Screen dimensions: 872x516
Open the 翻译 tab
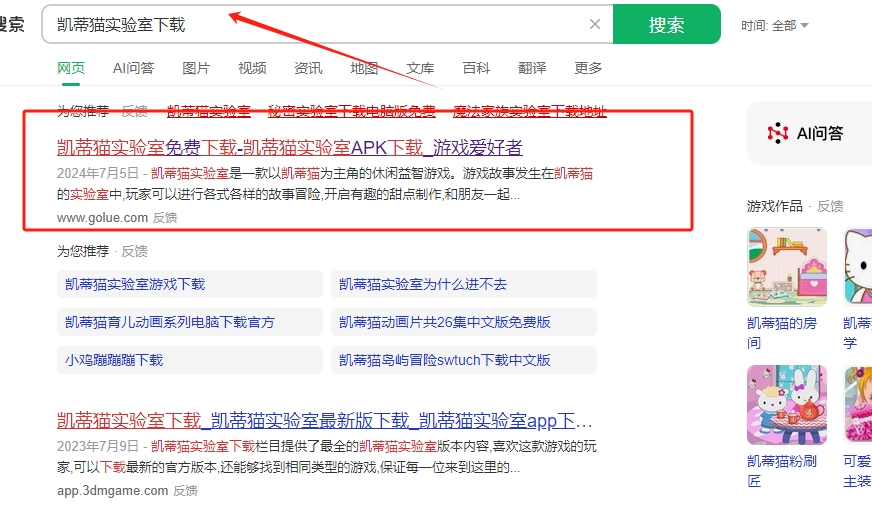pos(532,68)
